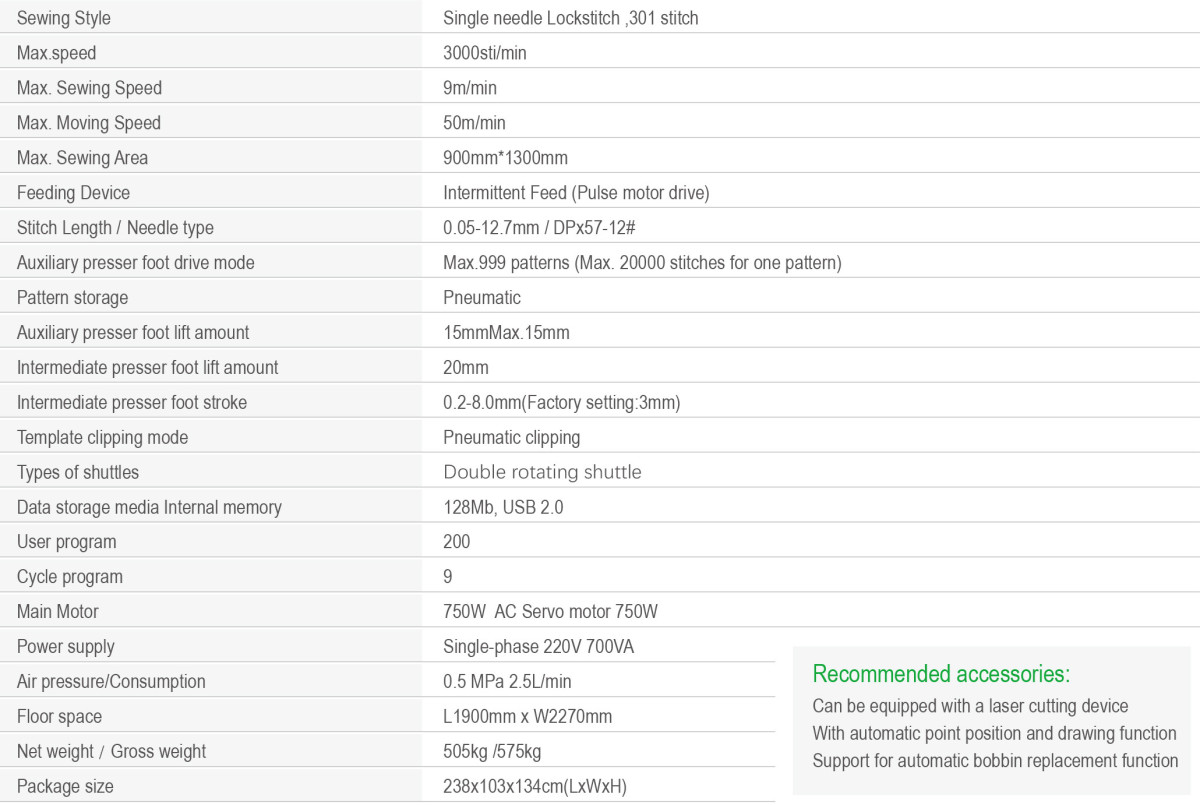1200x805 pixels.
Task: Click the "Cycle program" row label
Action: (70, 577)
